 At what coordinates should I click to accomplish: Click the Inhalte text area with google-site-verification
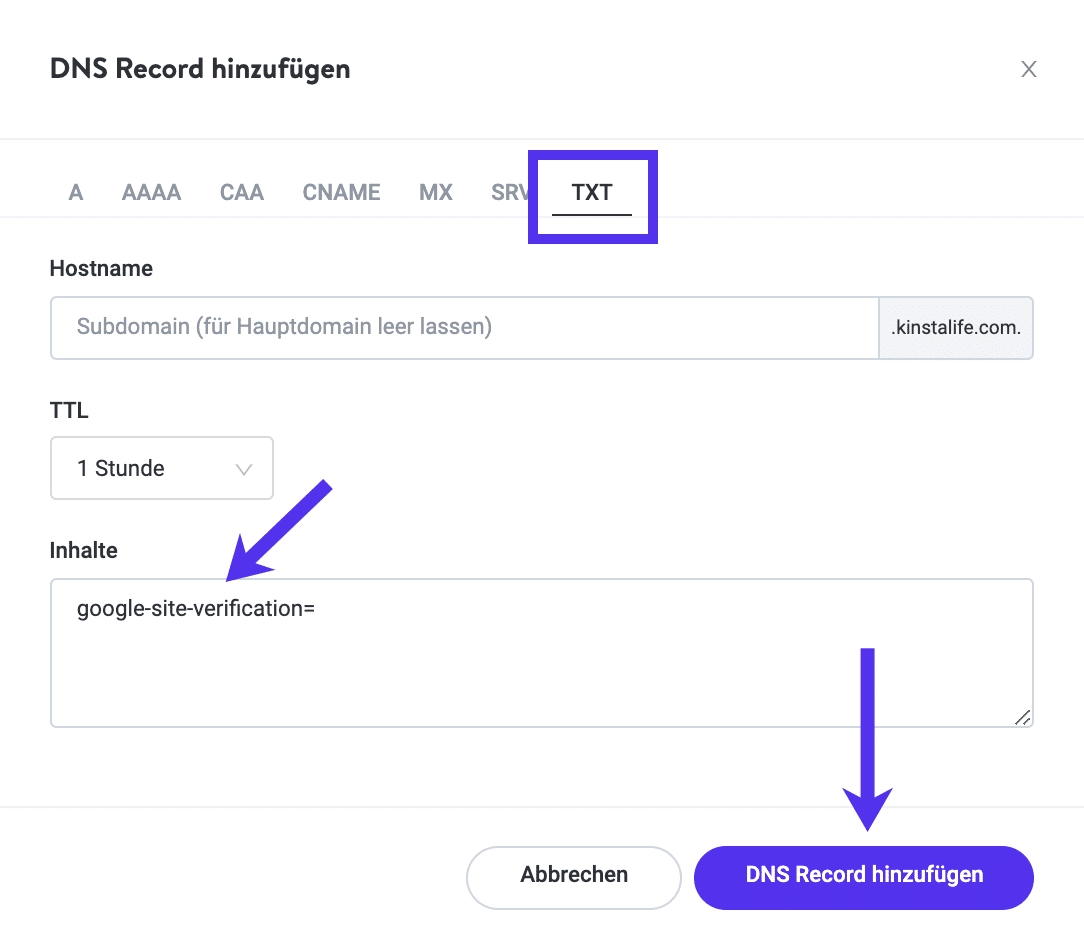pos(540,652)
